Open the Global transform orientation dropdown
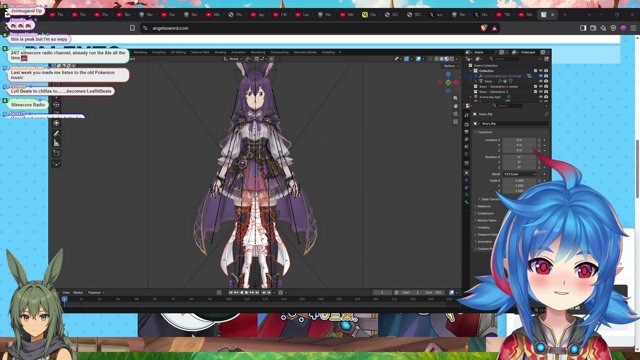This screenshot has height=360, width=640. click(x=233, y=59)
